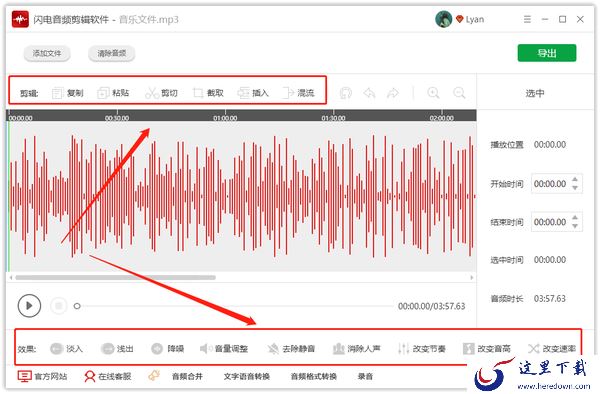Click the headphone listen icon in toolbar
600x394 pixels.
346,93
